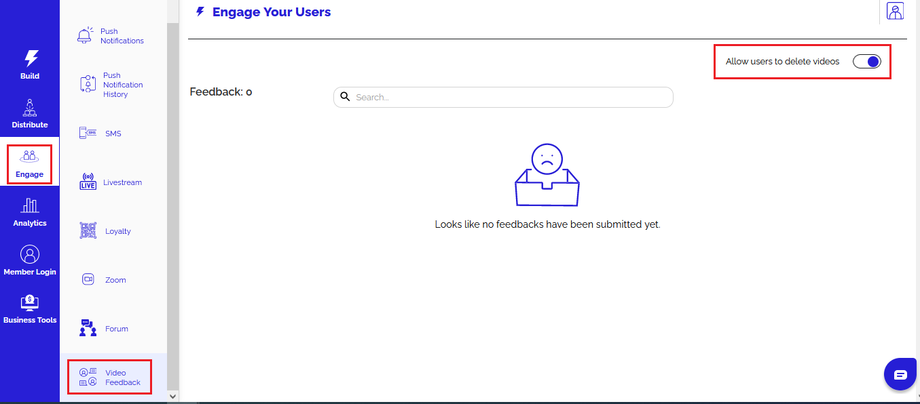Go to Member Login label in sidebar
The height and width of the screenshot is (404, 920).
[x=30, y=272]
